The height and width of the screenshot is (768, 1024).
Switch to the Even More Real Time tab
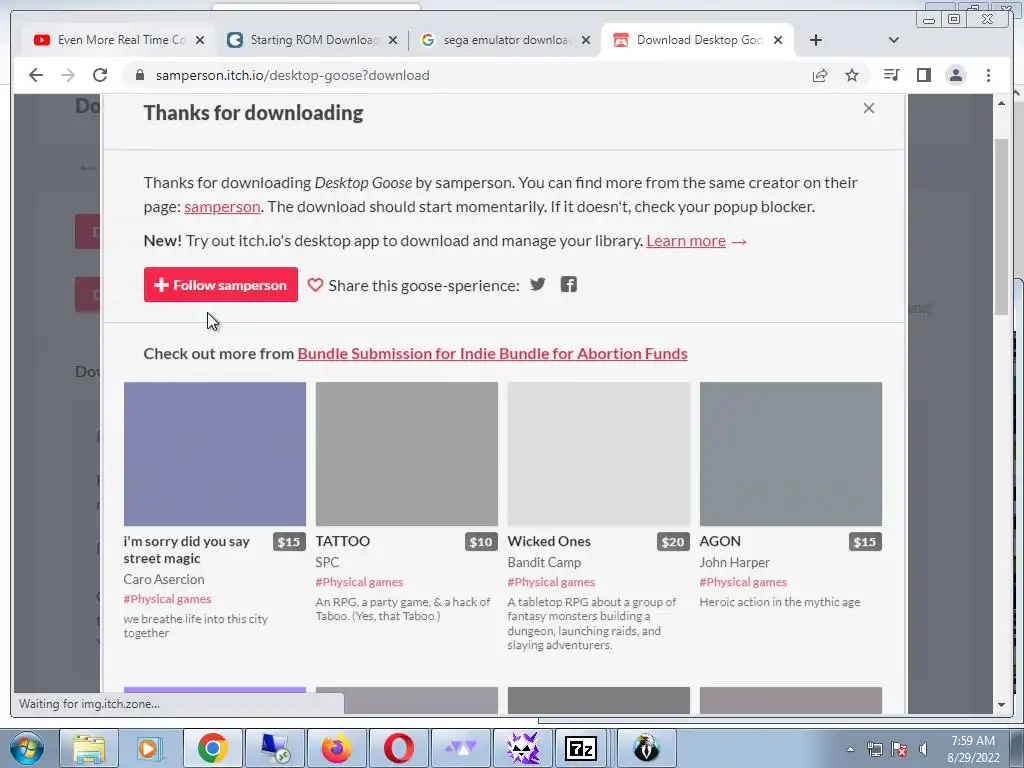[x=121, y=40]
